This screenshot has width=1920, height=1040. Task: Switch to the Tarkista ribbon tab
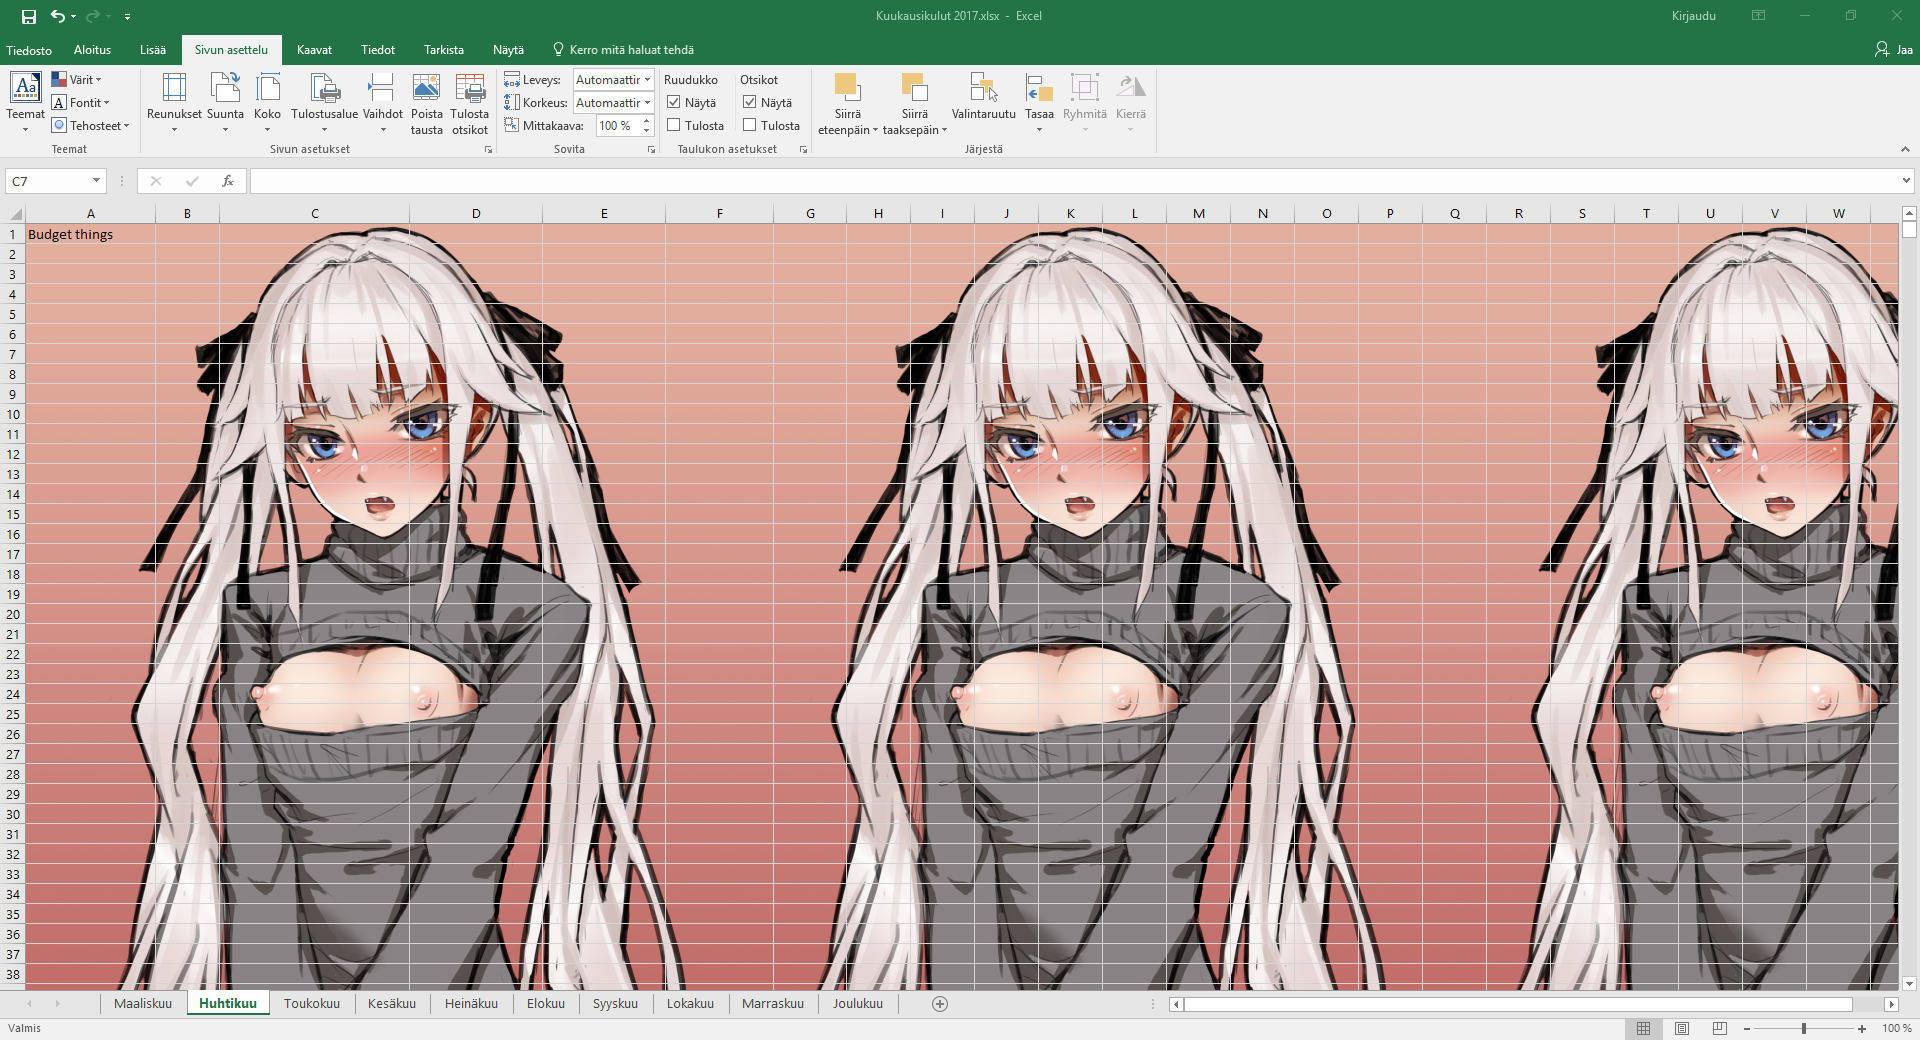pyautogui.click(x=444, y=50)
